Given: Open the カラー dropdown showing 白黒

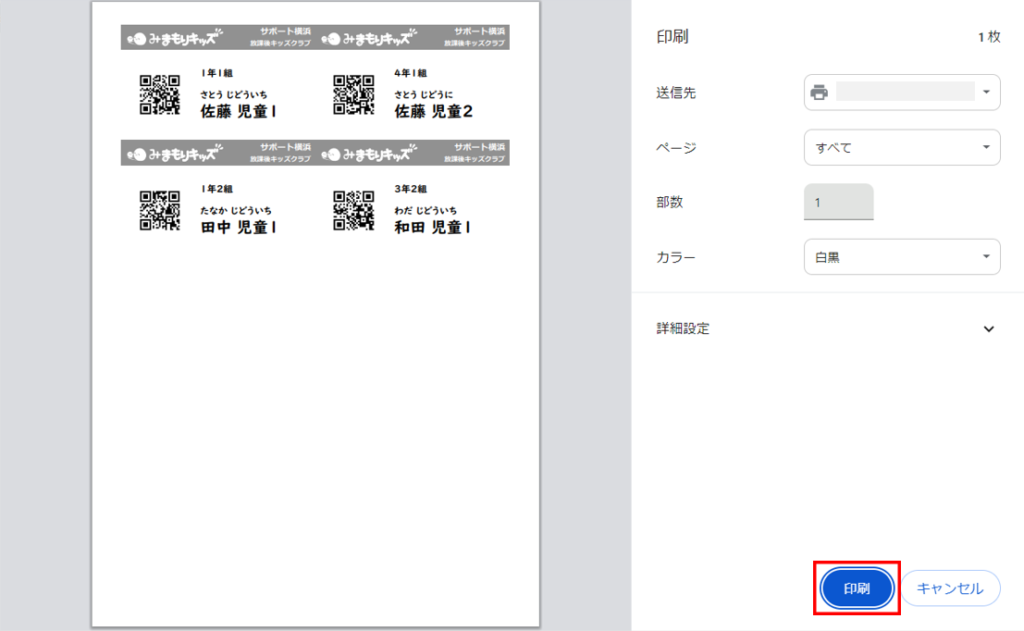Looking at the screenshot, I should pos(901,257).
